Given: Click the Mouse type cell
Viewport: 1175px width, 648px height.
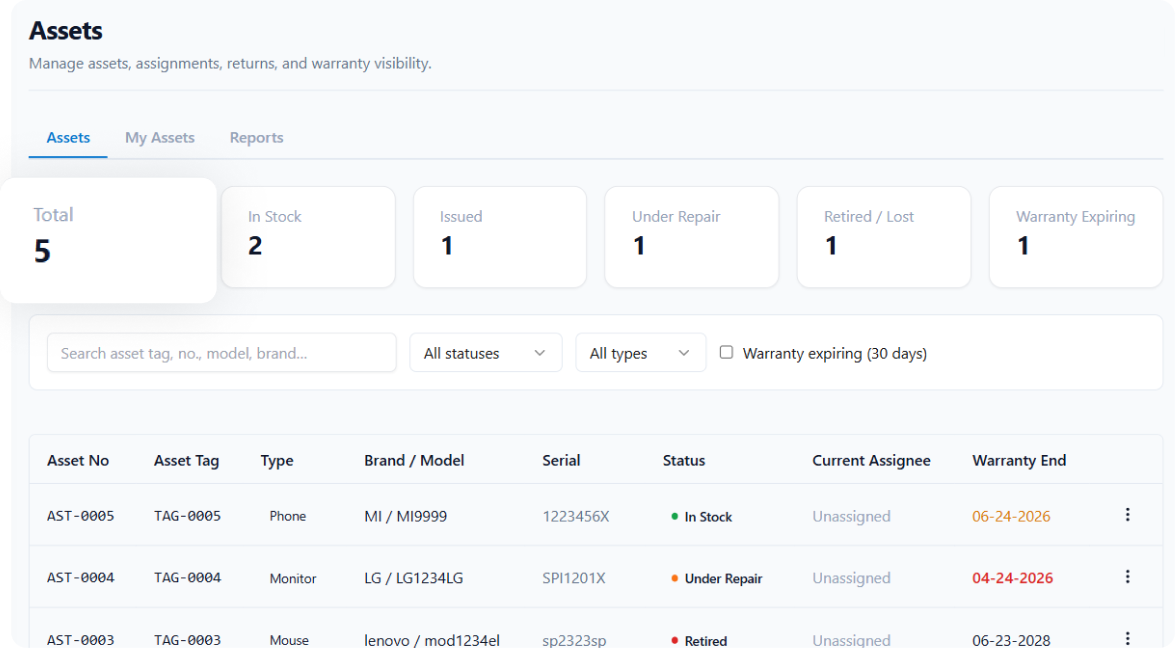Looking at the screenshot, I should tap(289, 640).
